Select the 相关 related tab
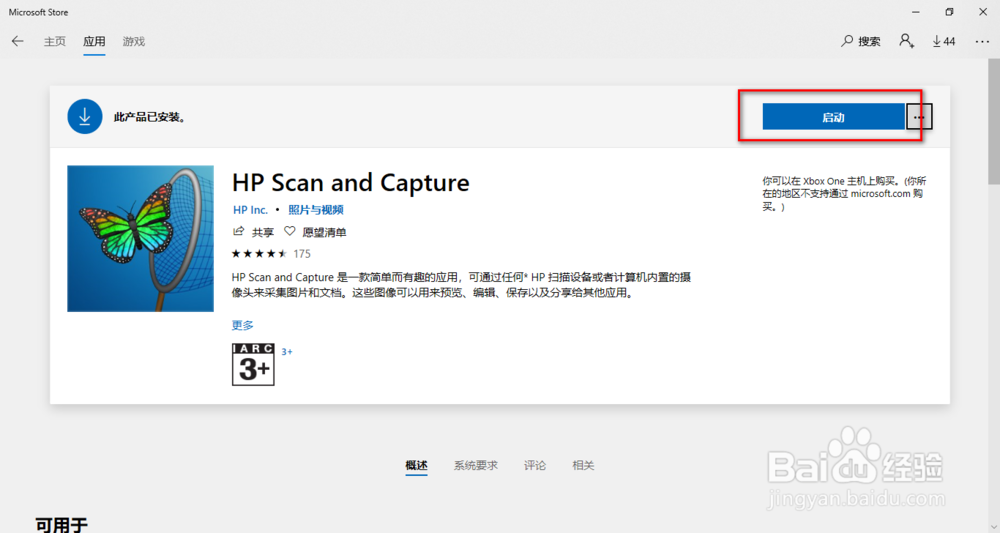The width and height of the screenshot is (1000, 533). (x=584, y=465)
